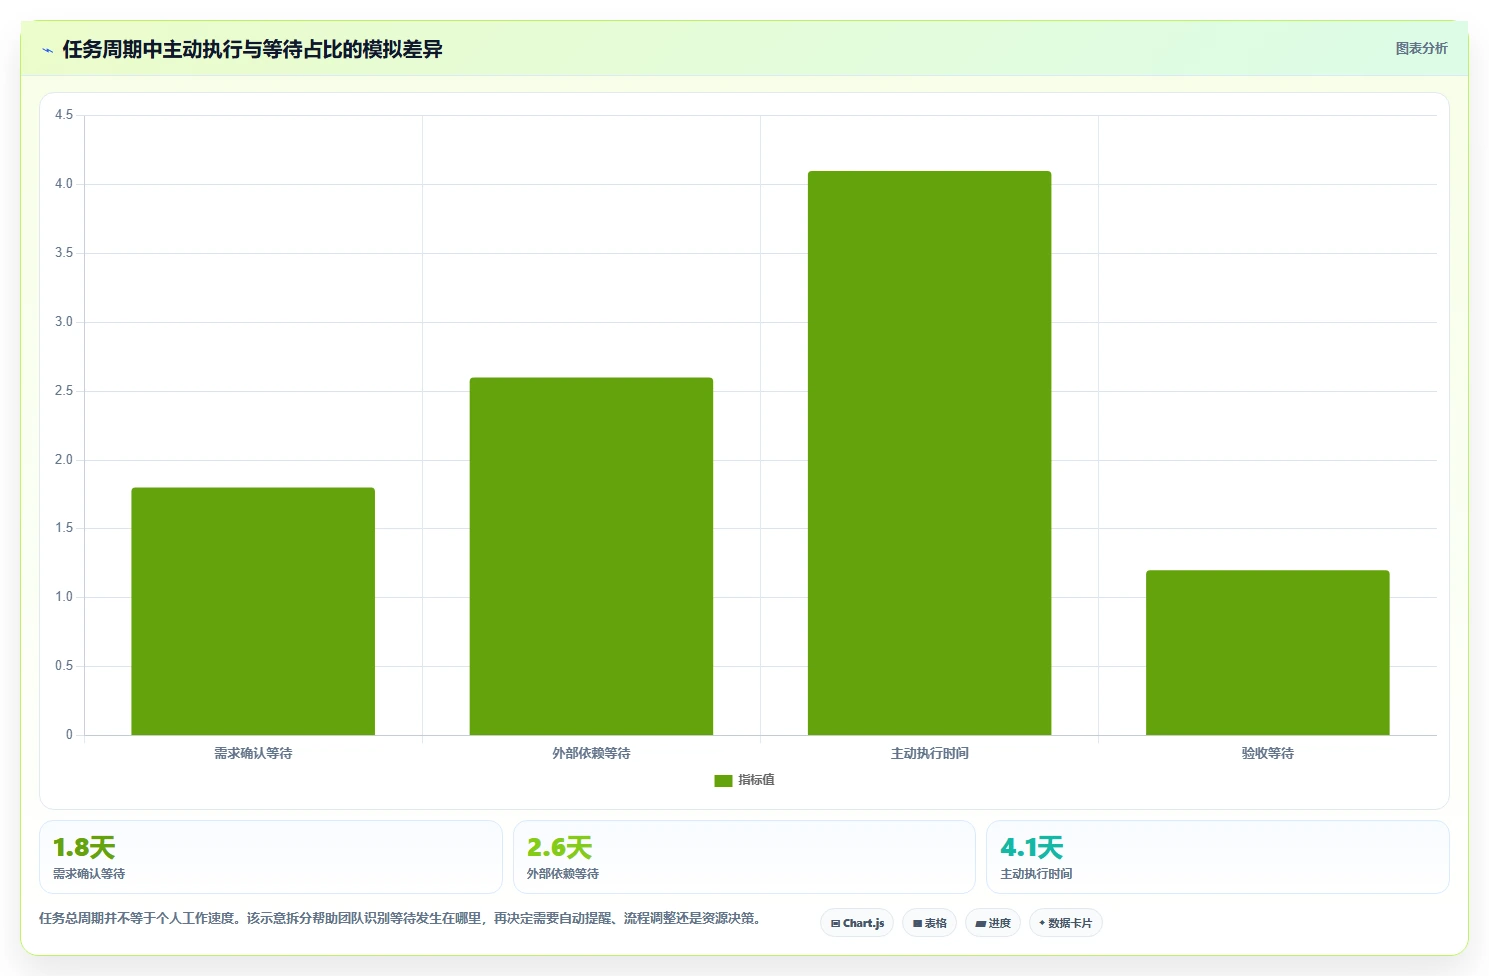Click the 外部依赖等待 x-axis label
The height and width of the screenshot is (976, 1489).
tap(591, 753)
